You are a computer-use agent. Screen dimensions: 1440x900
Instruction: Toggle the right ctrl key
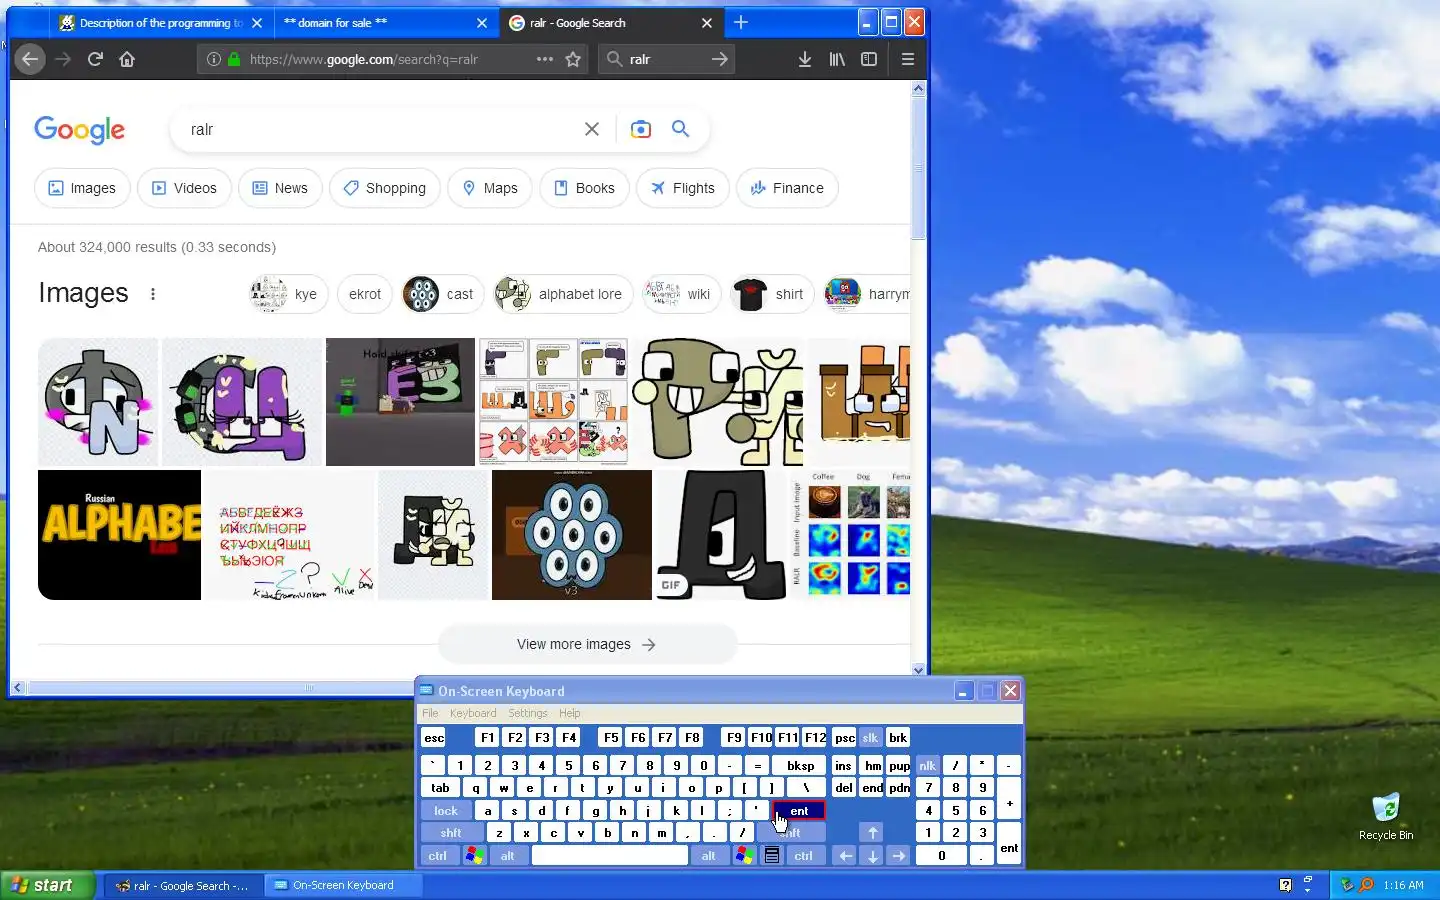click(x=804, y=856)
